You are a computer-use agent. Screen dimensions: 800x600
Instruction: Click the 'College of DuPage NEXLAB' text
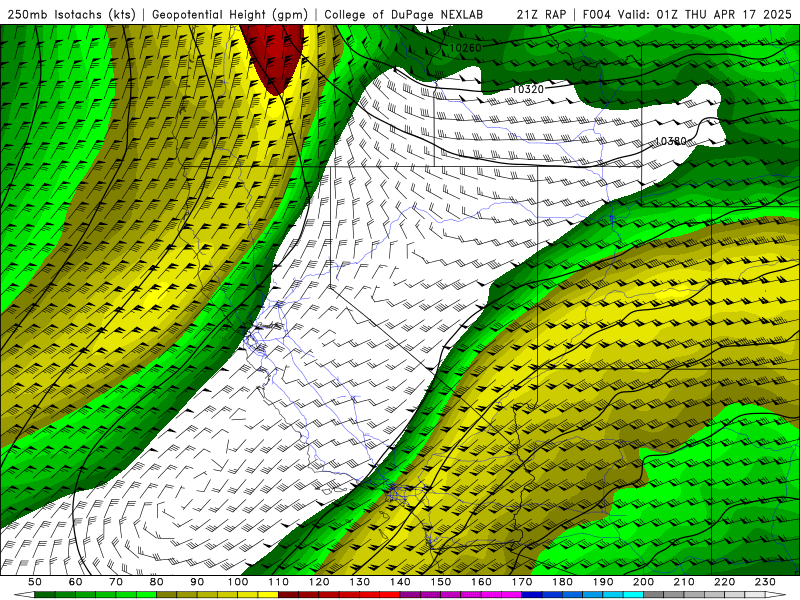404,15
